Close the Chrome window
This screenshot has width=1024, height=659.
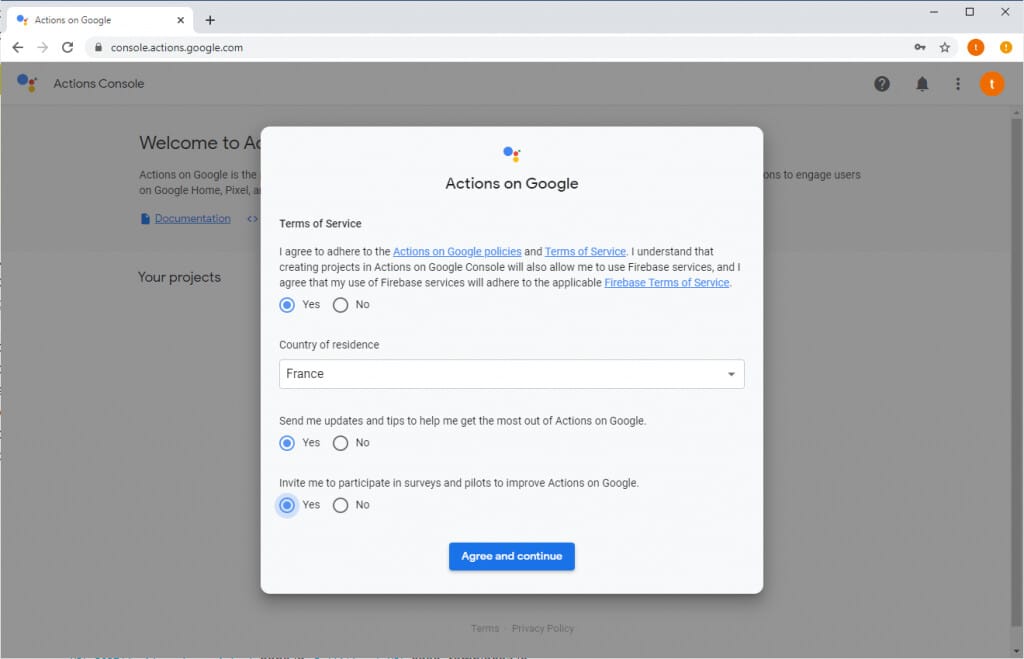[x=1005, y=12]
